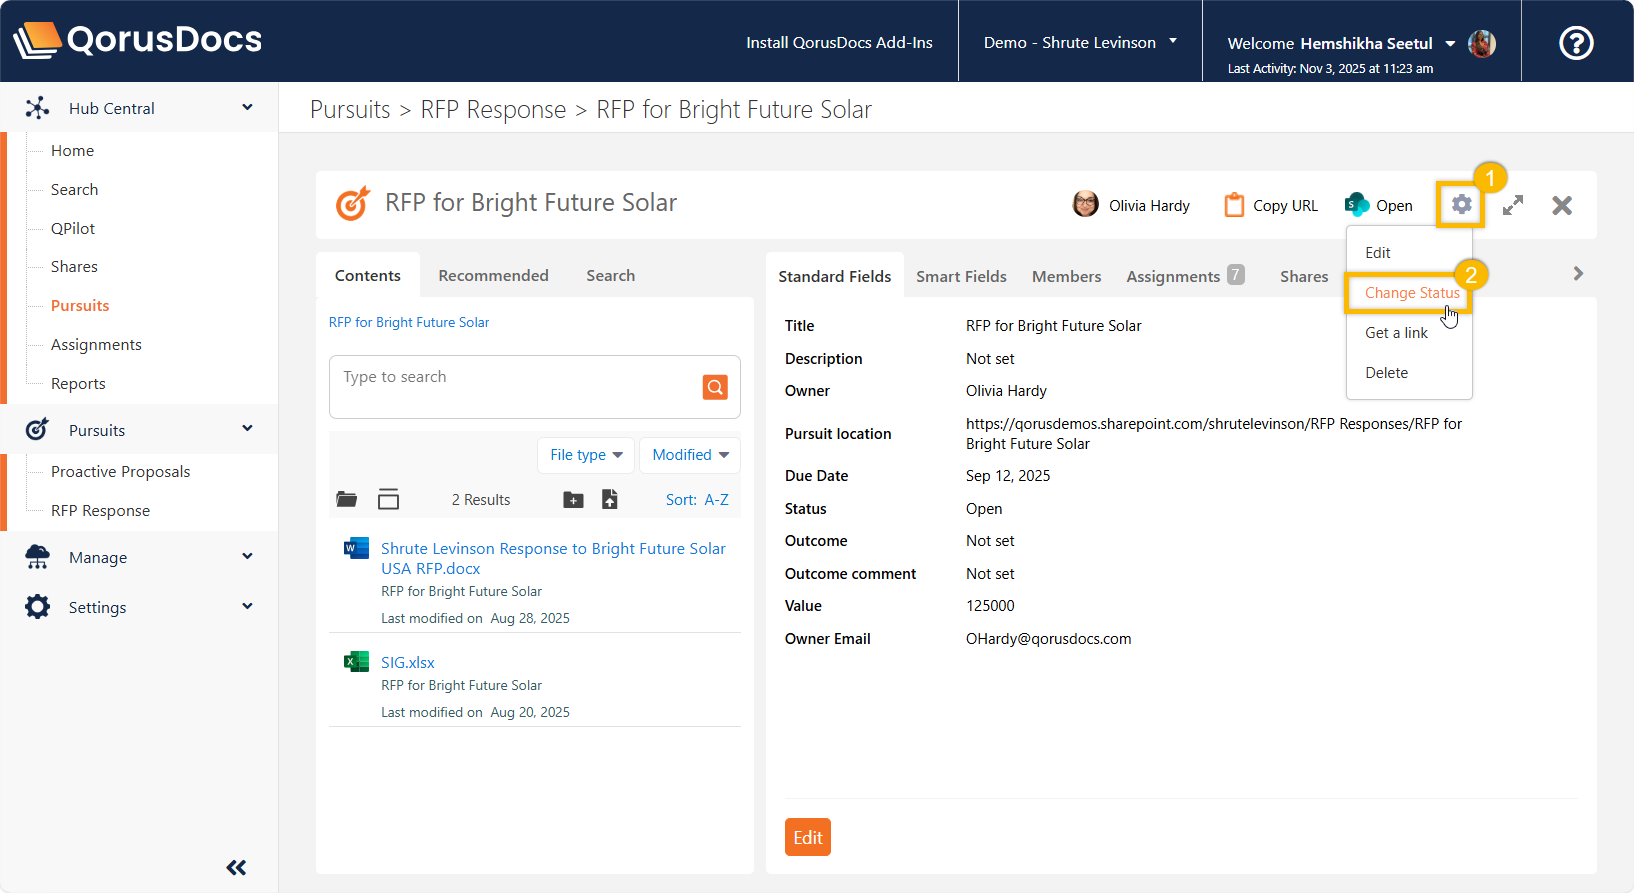This screenshot has height=893, width=1634.
Task: Switch to the Smart Fields tab
Action: [x=961, y=276]
